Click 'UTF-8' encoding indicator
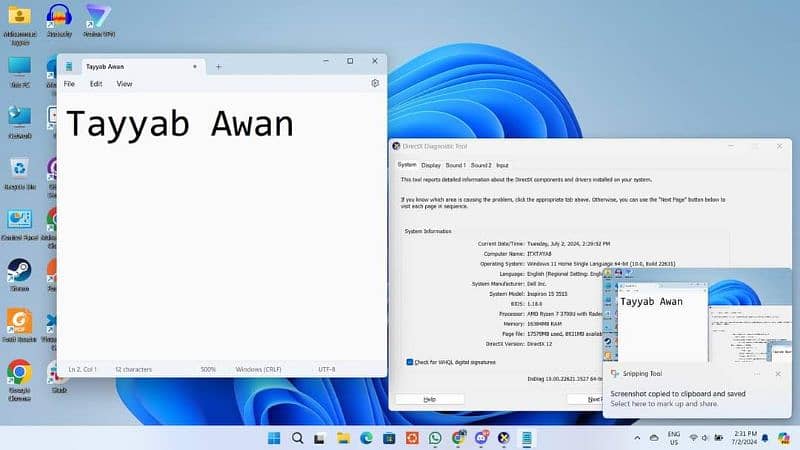800x450 pixels. pos(327,369)
